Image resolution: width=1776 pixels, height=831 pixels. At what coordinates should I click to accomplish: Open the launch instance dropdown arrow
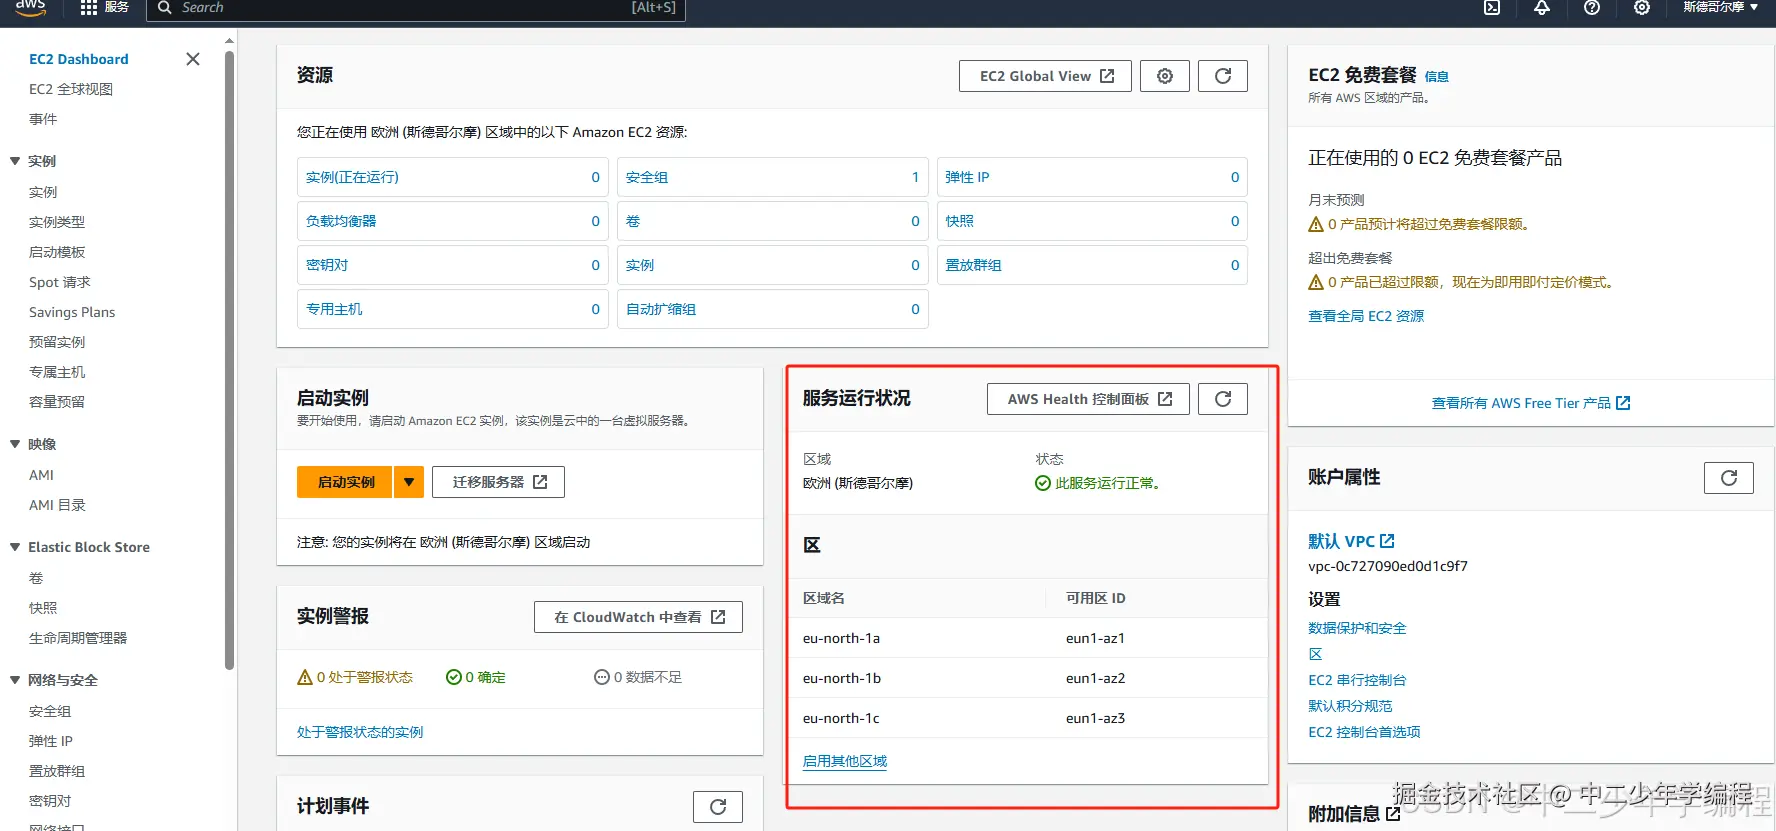(409, 482)
